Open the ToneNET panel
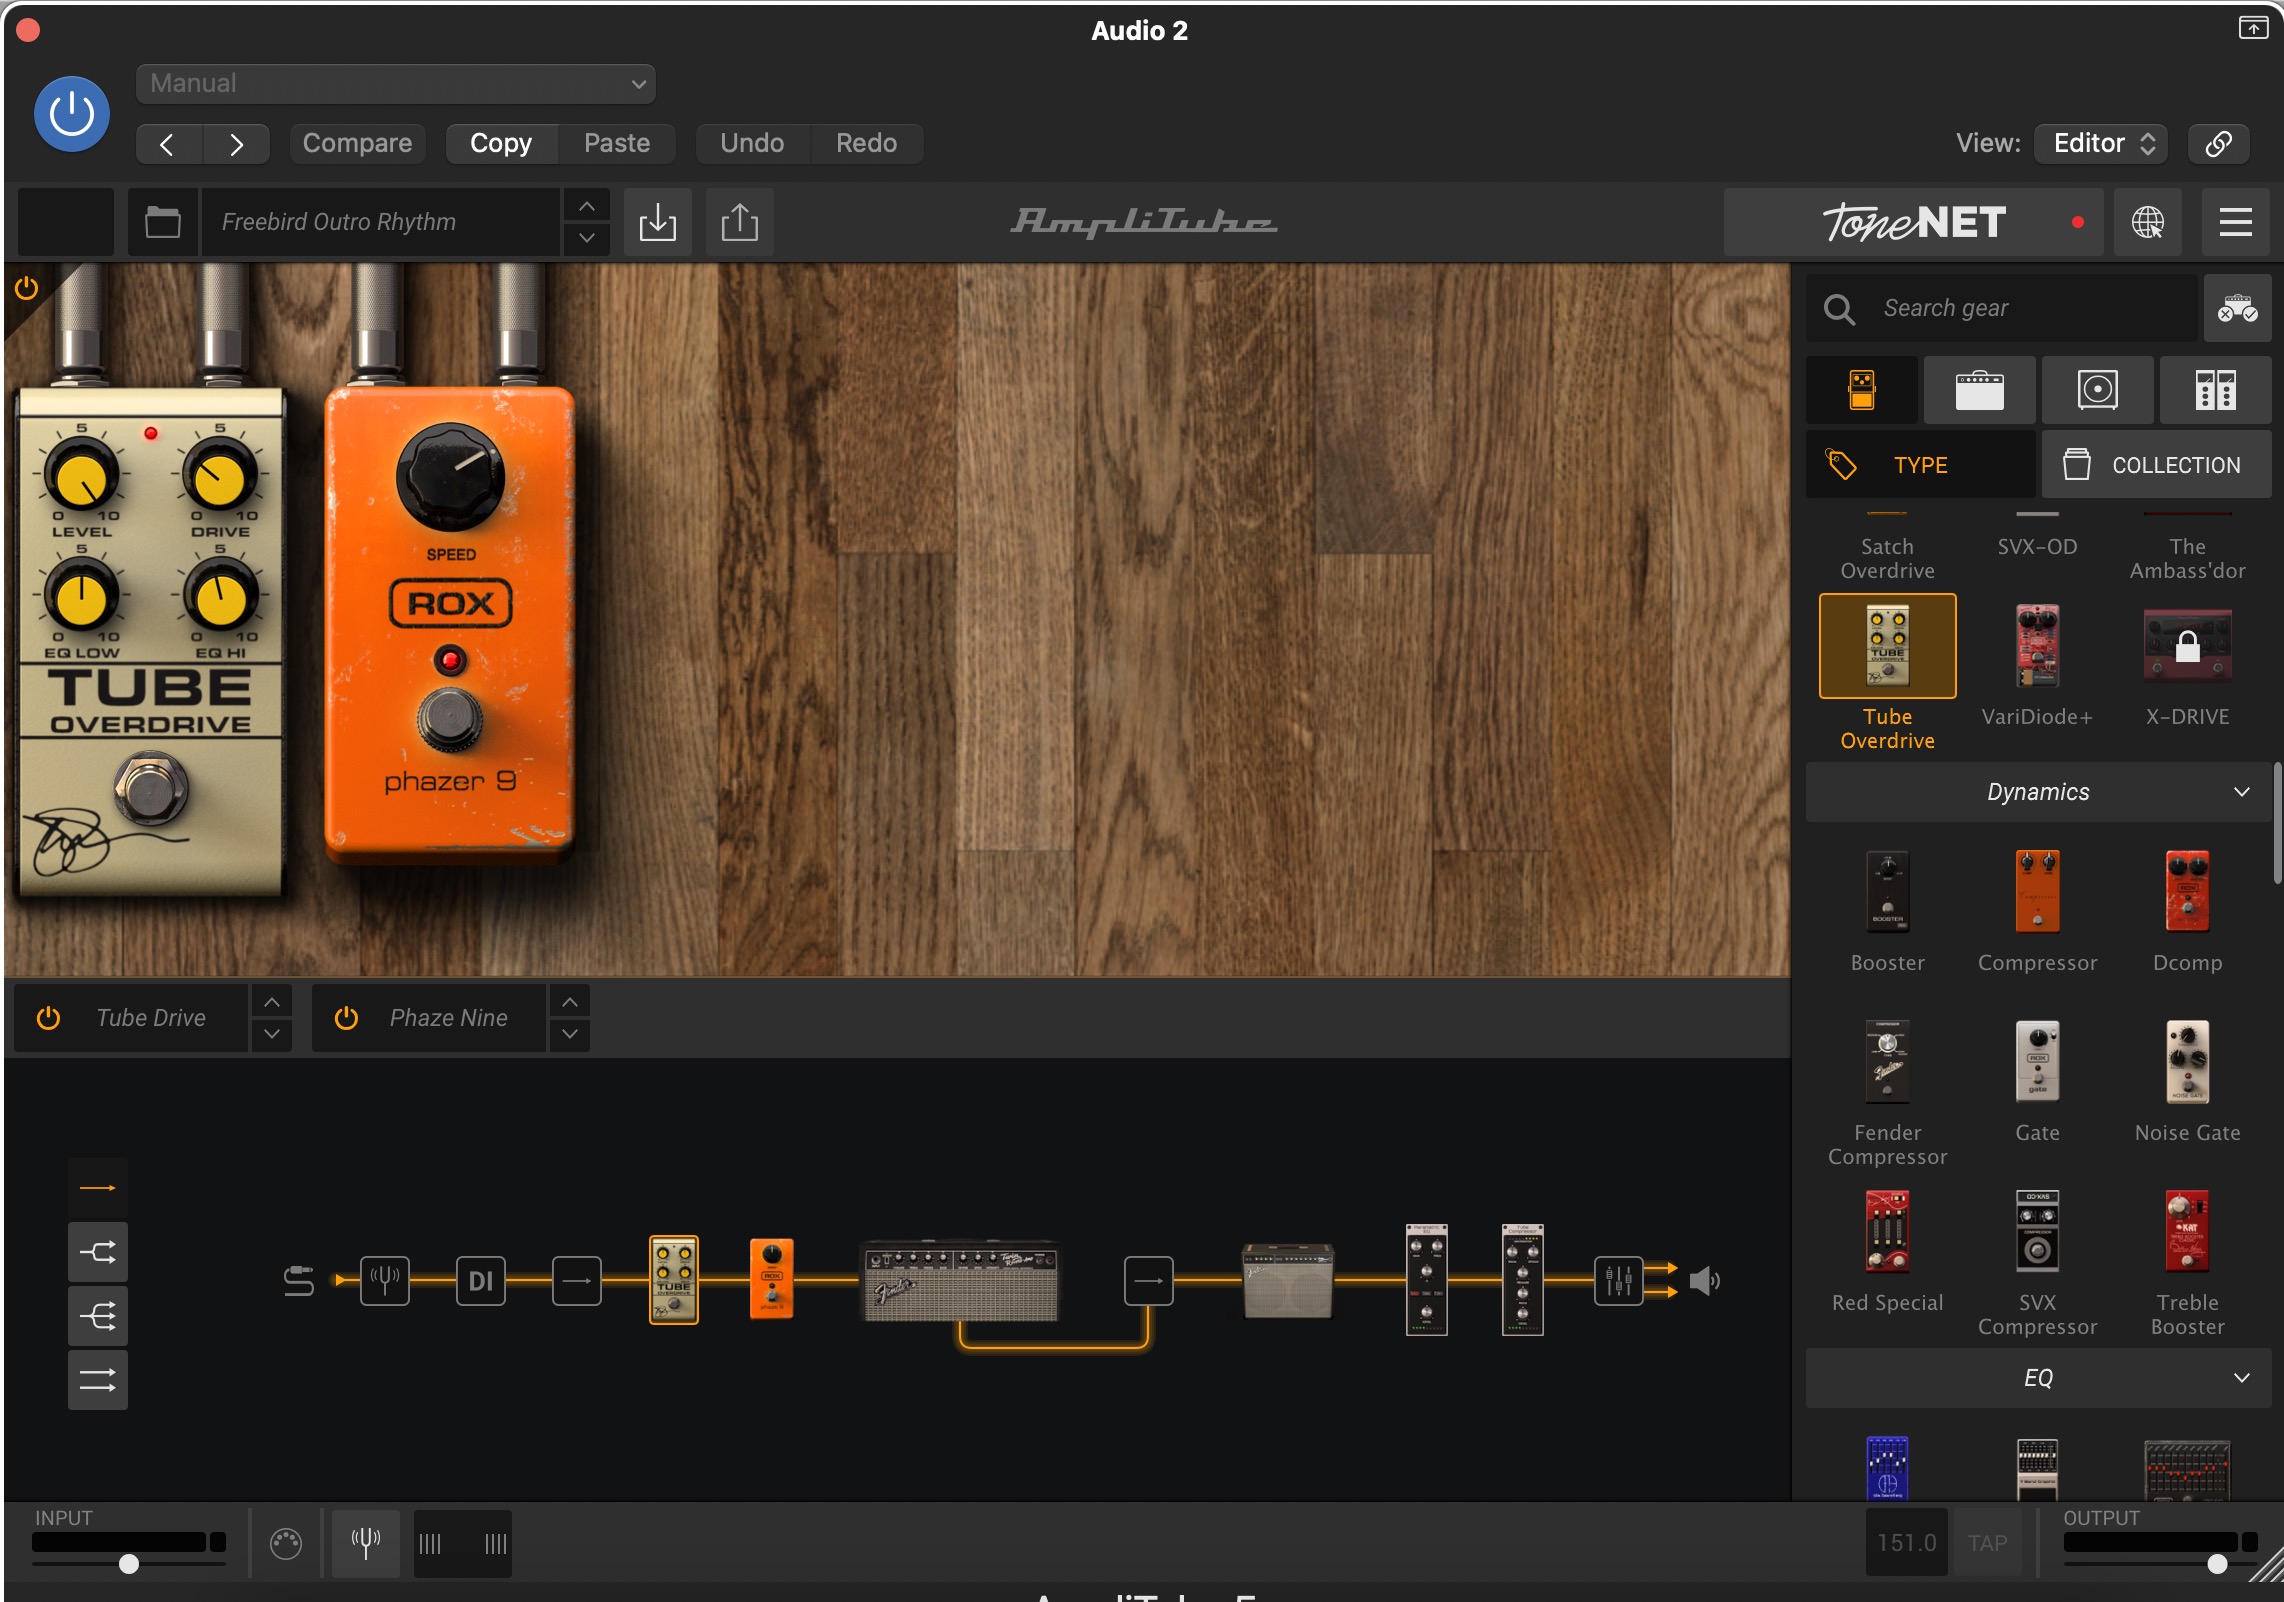 coord(1913,222)
